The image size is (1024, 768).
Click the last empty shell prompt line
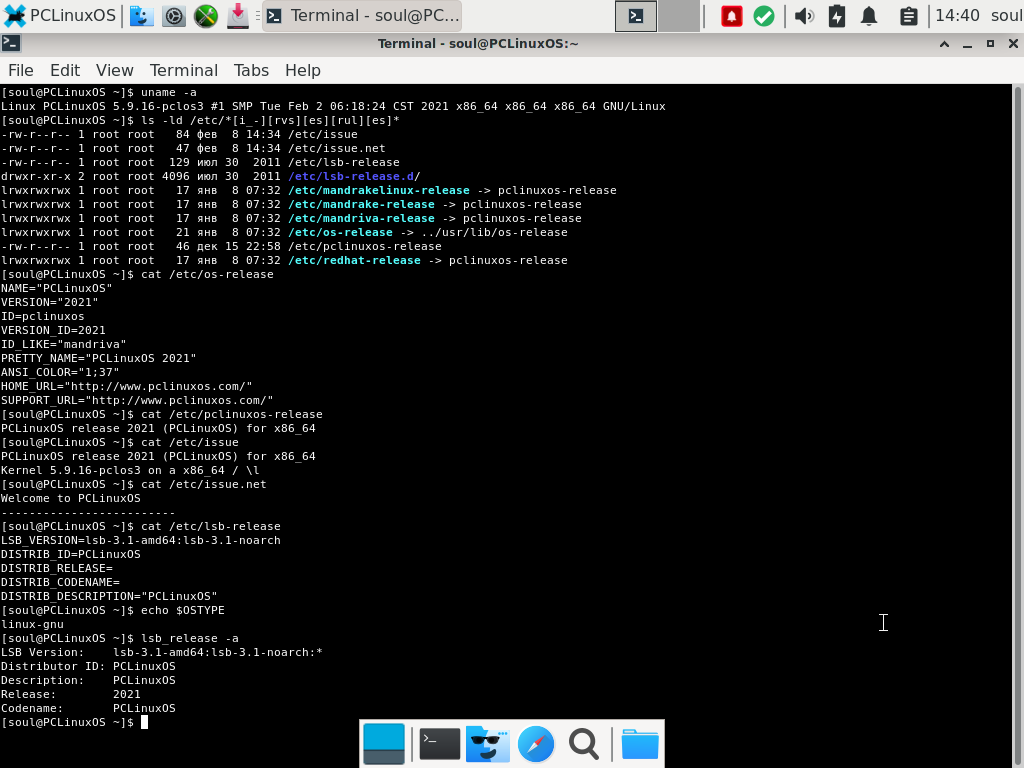pos(74,722)
